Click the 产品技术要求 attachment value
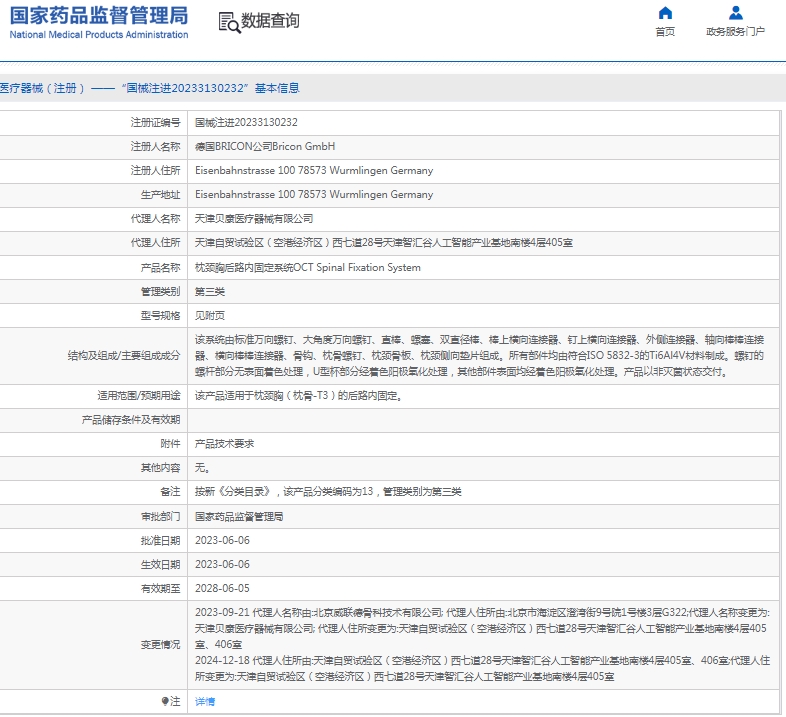The width and height of the screenshot is (786, 717). click(x=224, y=444)
